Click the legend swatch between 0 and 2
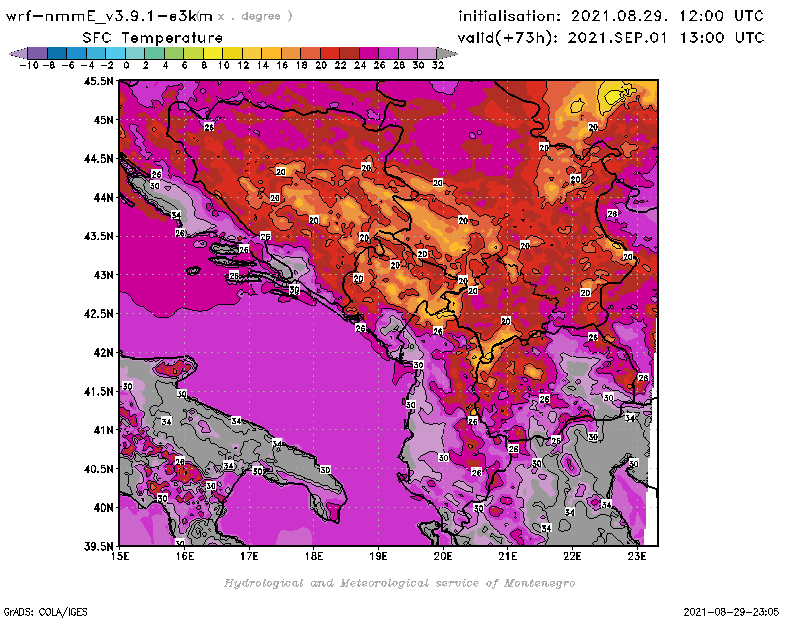This screenshot has height=618, width=800. coord(135,54)
